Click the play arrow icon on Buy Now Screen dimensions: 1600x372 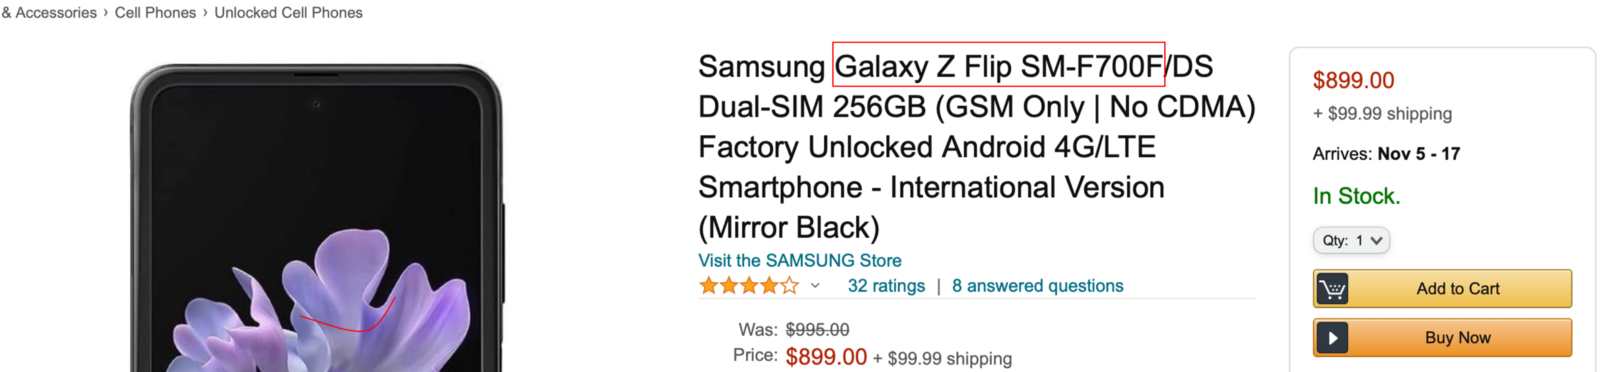click(x=1332, y=338)
